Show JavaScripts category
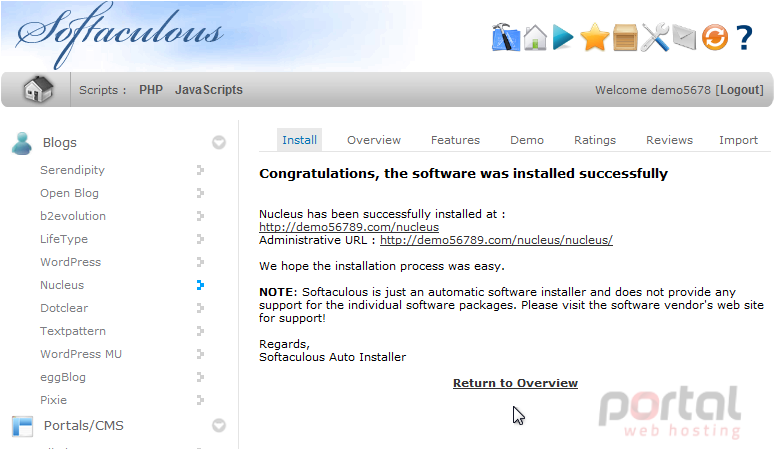 [209, 90]
